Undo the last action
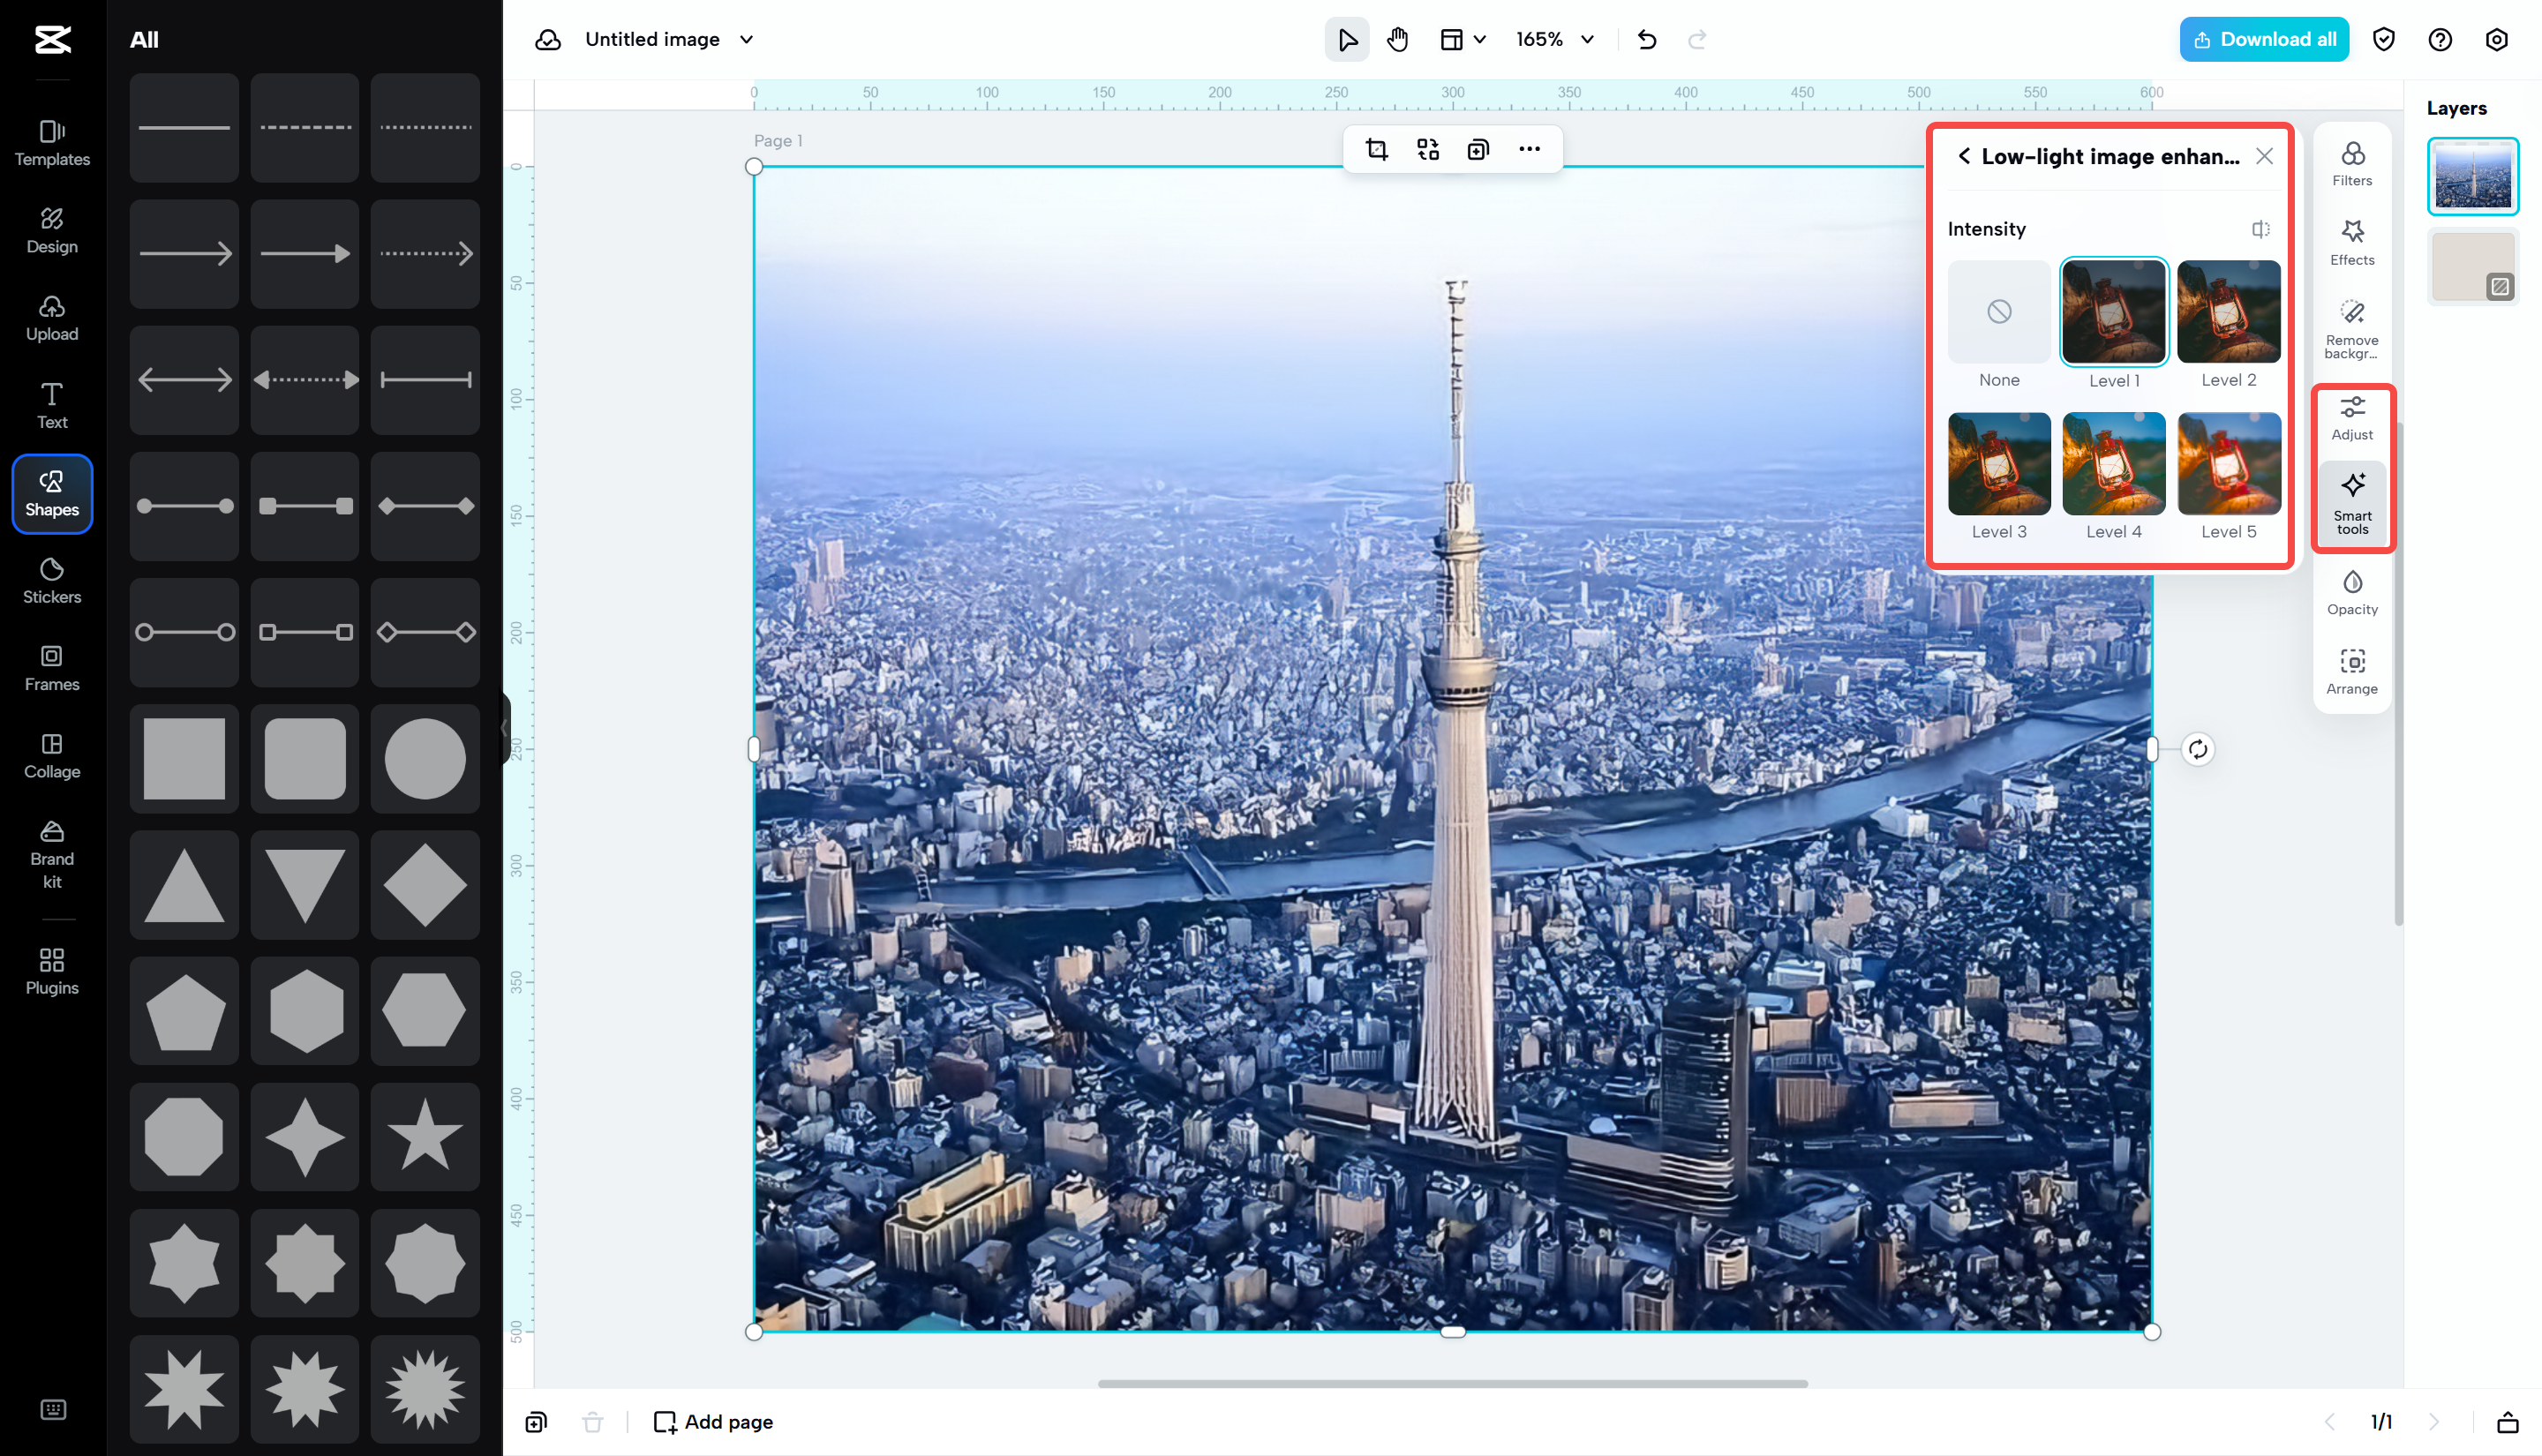 1647,40
